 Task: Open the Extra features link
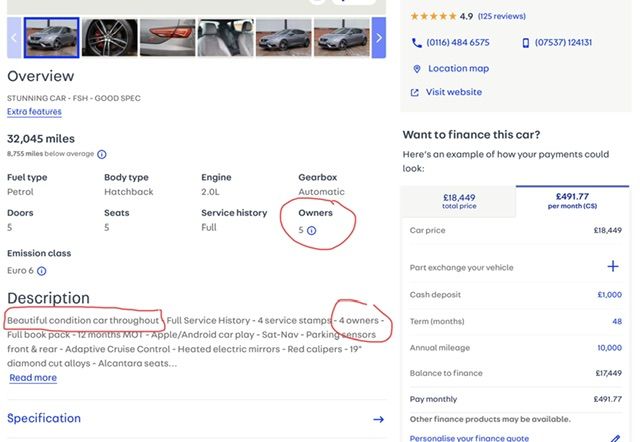pos(34,111)
